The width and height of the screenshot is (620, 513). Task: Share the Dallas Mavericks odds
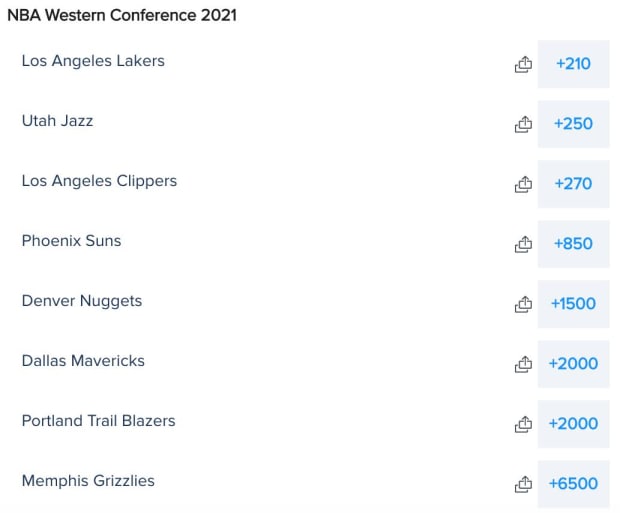[523, 364]
